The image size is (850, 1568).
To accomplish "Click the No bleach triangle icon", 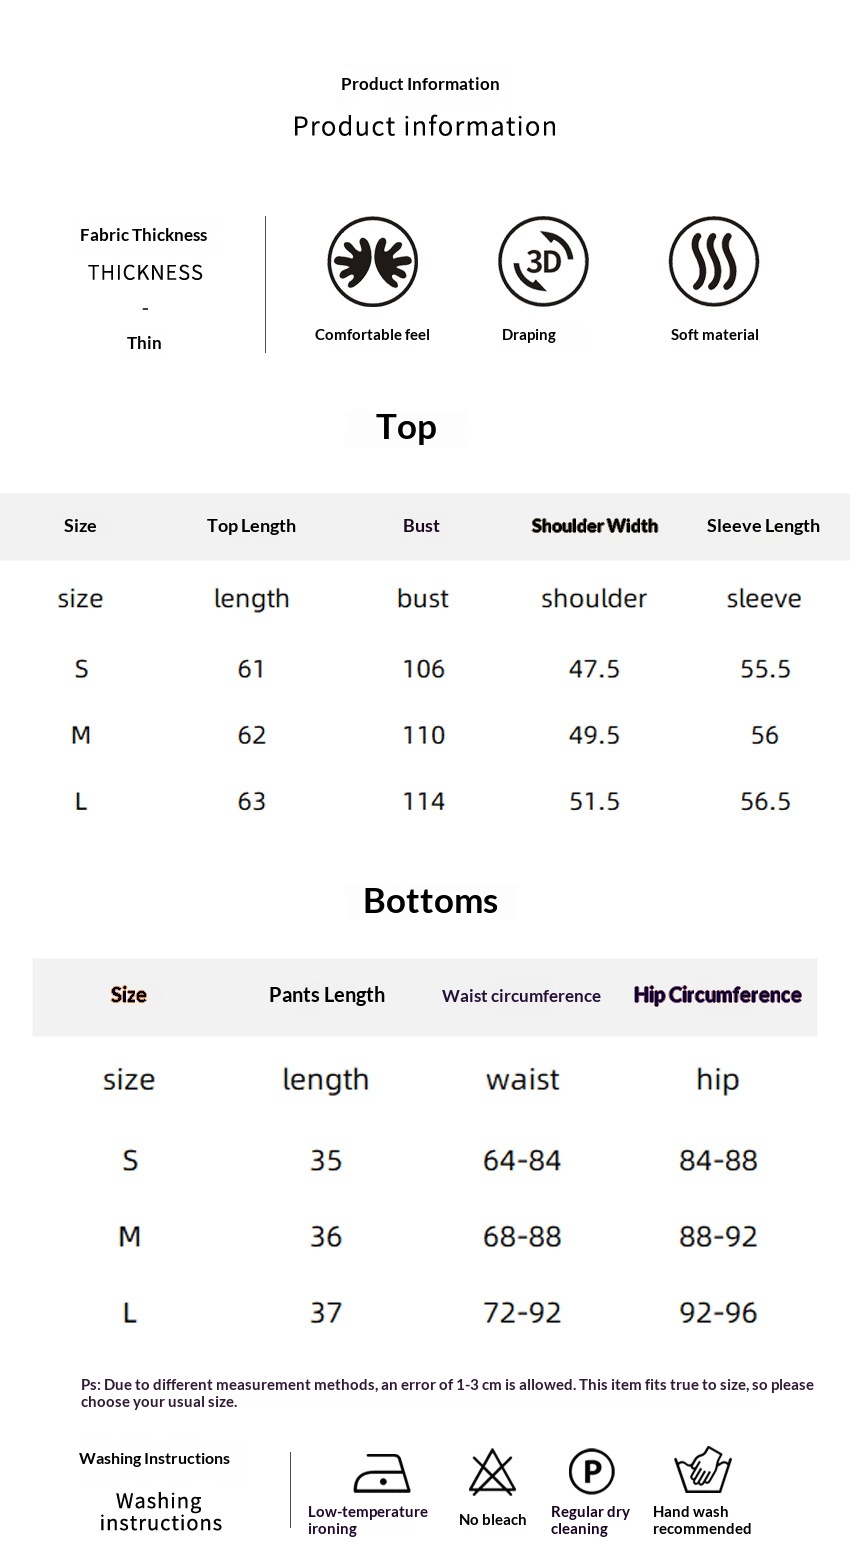I will pos(492,1473).
